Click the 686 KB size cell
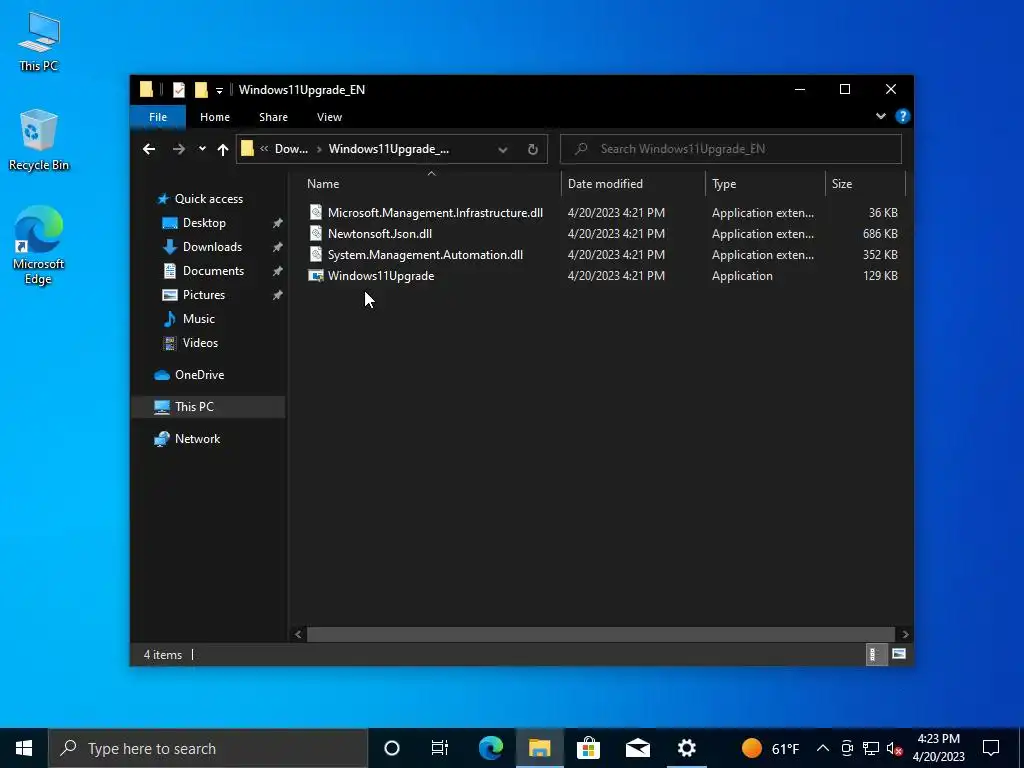The width and height of the screenshot is (1024, 768). [x=880, y=234]
